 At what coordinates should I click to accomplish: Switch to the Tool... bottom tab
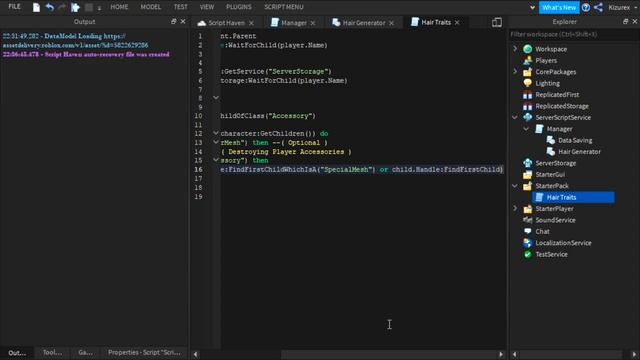point(52,352)
